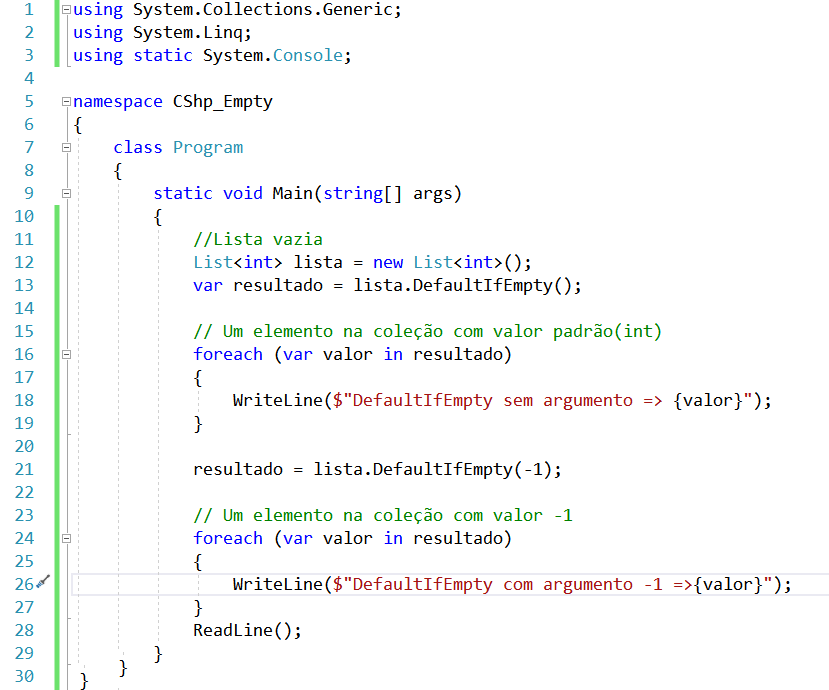Collapse the Main method block
The height and width of the screenshot is (690, 829).
(x=66, y=194)
